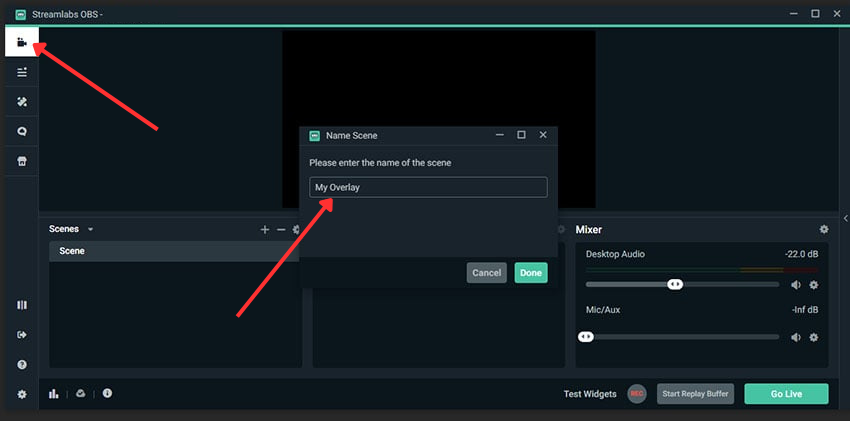Click the cloud backup status icon
Viewport: 850px width, 421px height.
pos(81,393)
